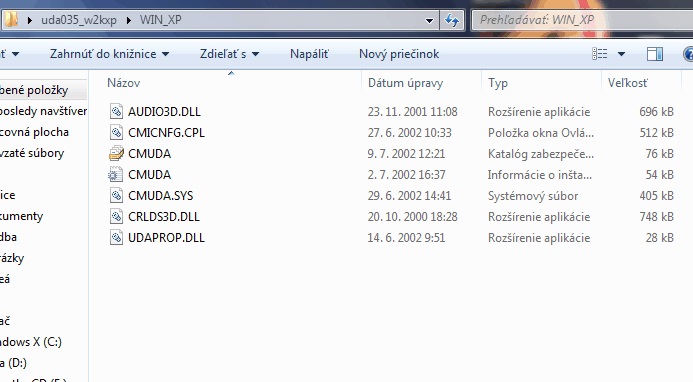The height and width of the screenshot is (382, 693).
Task: Open the Pictures library in sidebar
Action: coord(12,258)
